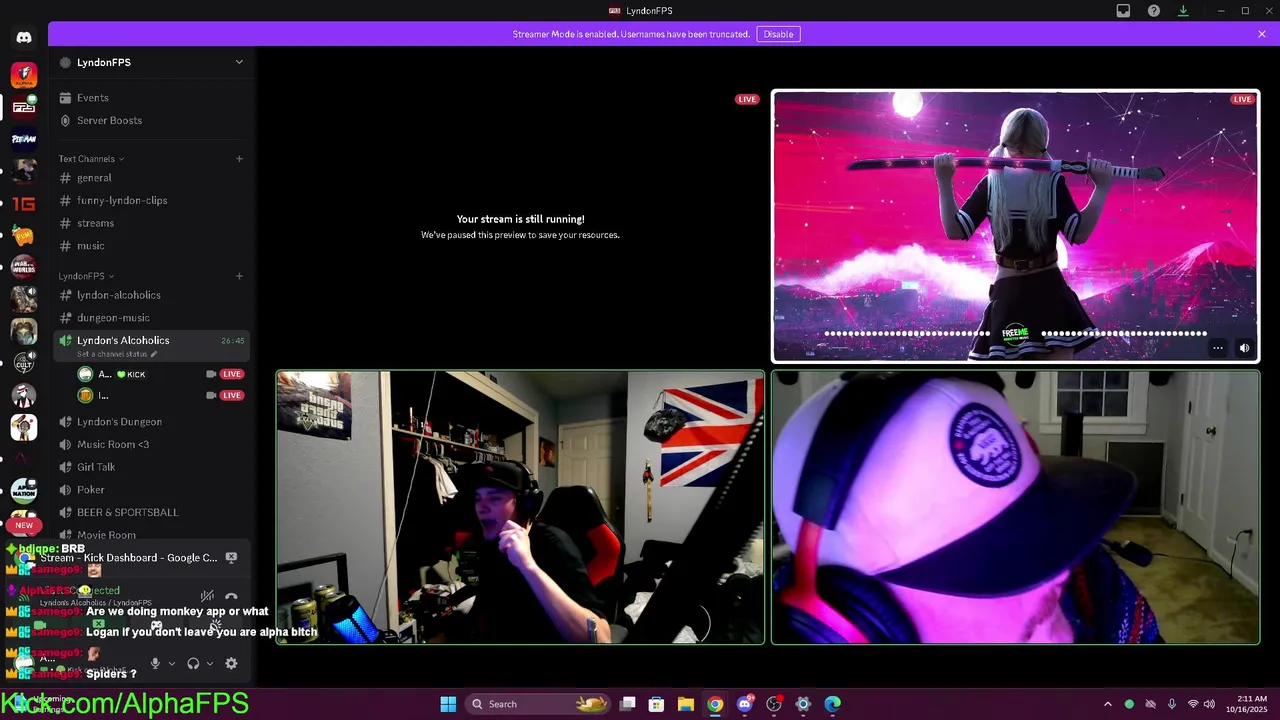Open User Settings gear
1280x720 pixels.
point(231,664)
